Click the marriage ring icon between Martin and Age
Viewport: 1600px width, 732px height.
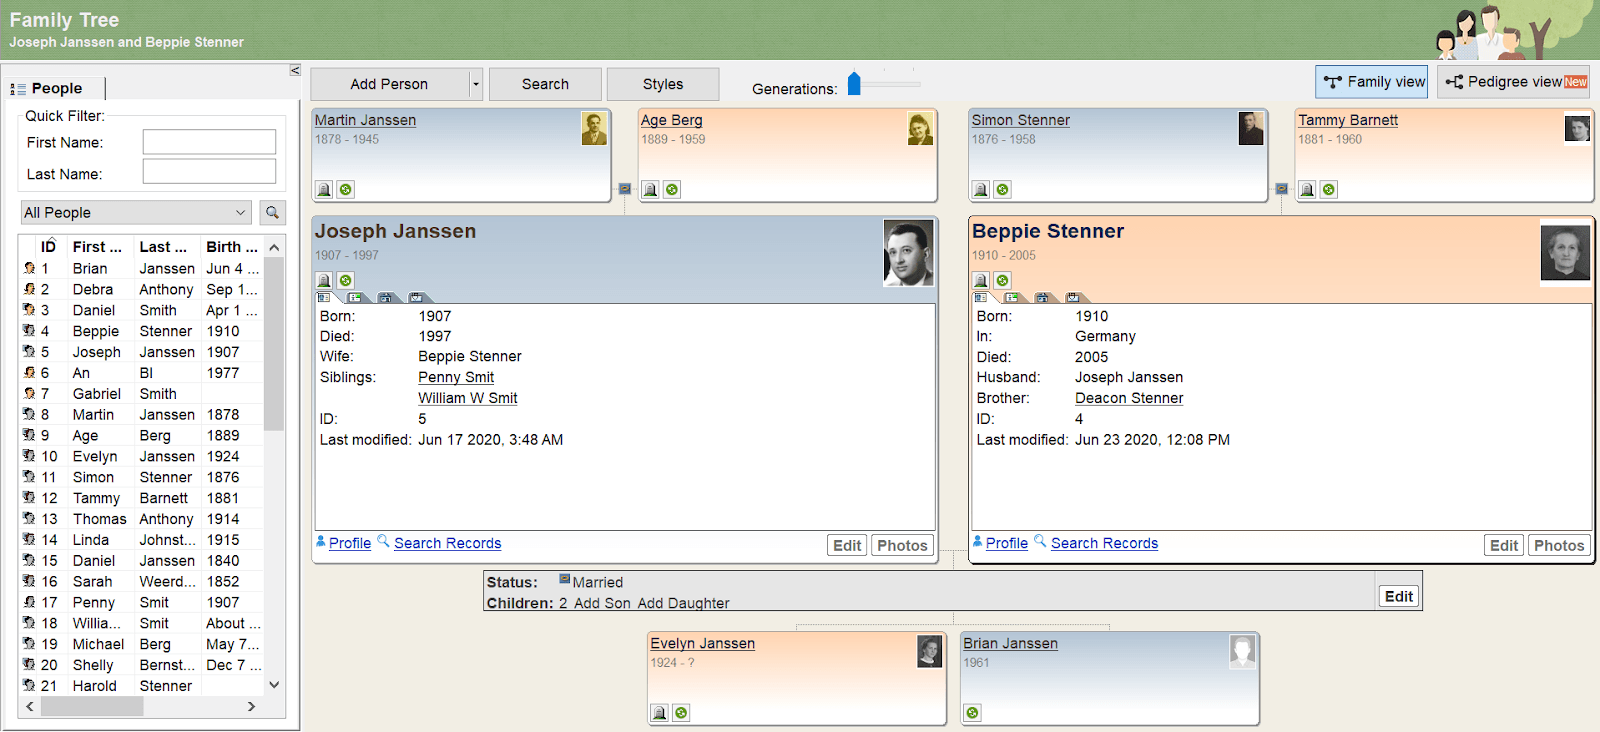click(625, 188)
